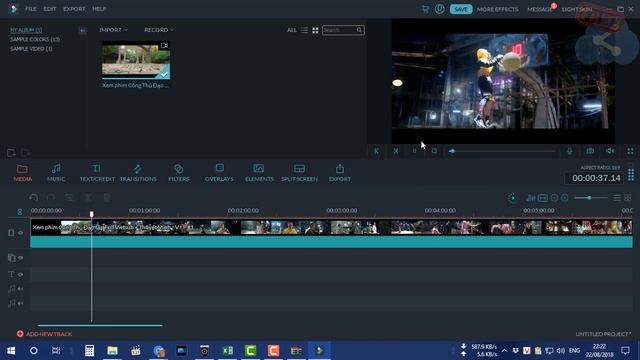Redo the timeline action

point(51,198)
